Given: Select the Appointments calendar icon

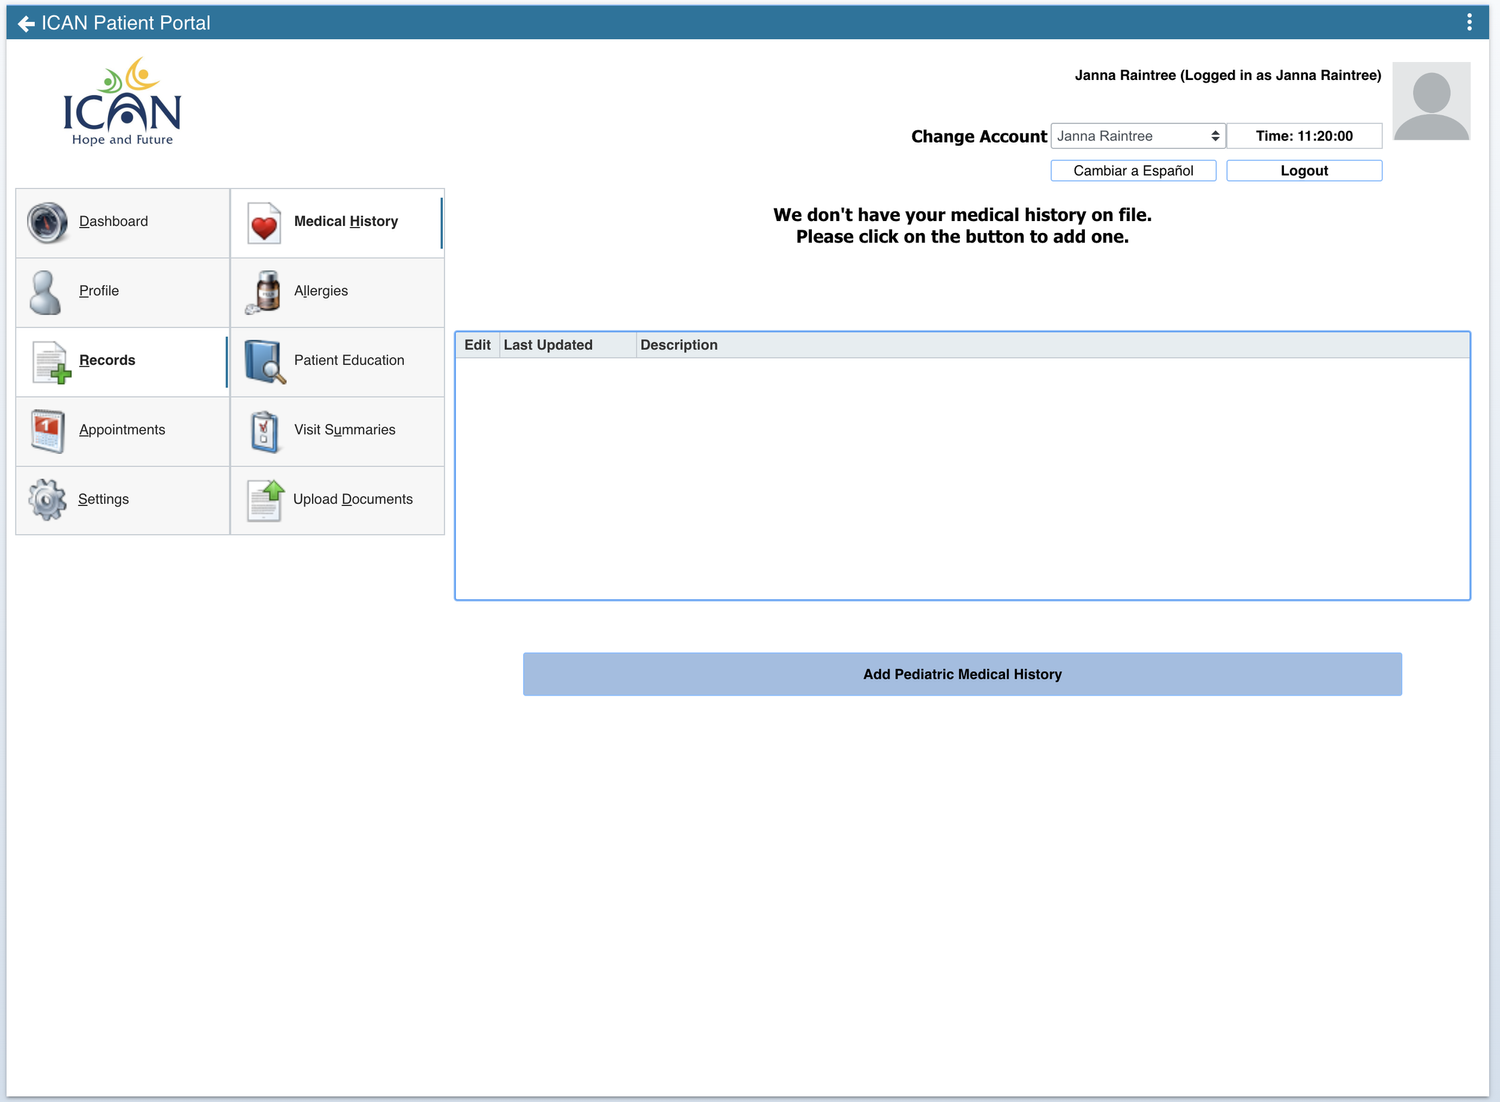Looking at the screenshot, I should 46,430.
